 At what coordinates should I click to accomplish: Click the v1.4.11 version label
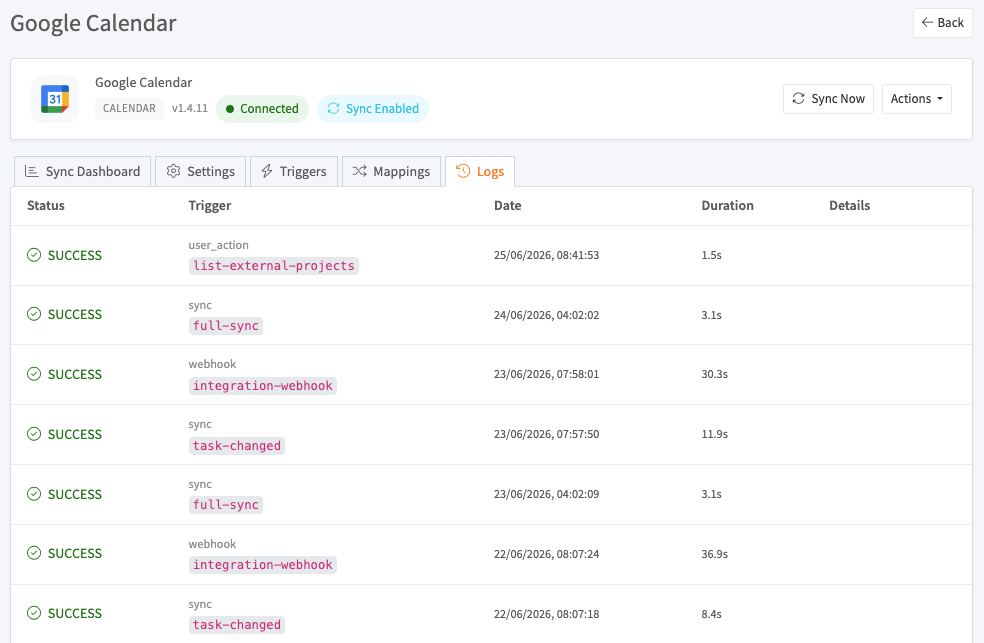point(190,108)
